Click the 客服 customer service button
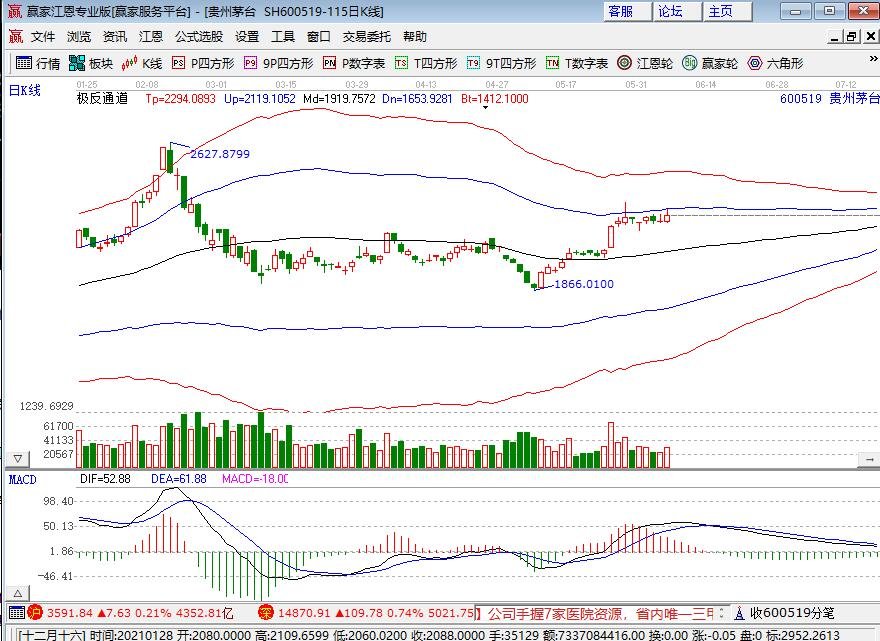880x641 pixels. point(620,11)
